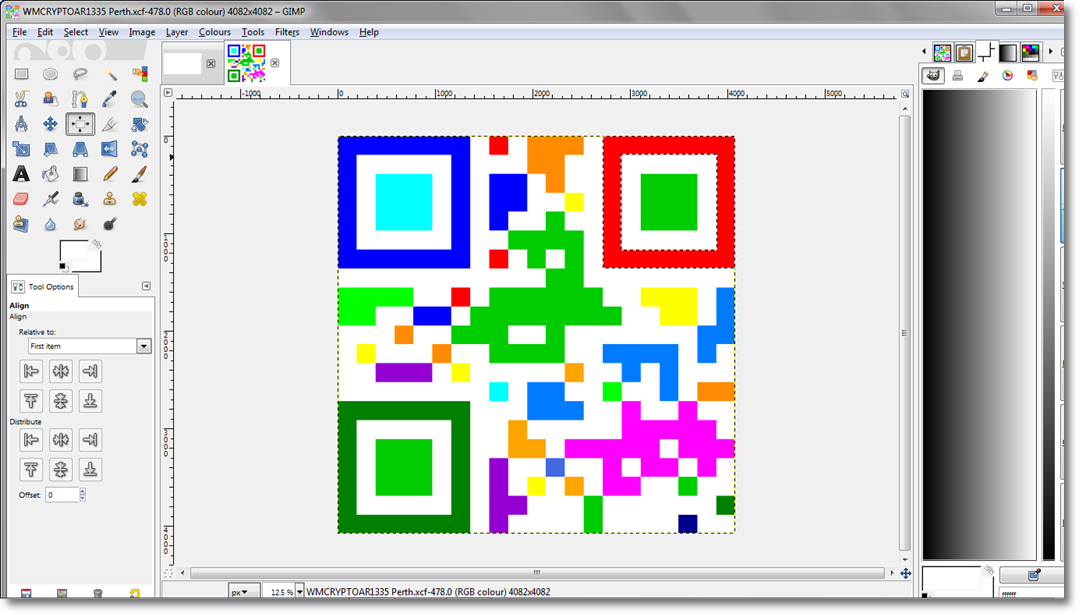Select the Paths tool
Screen dimensions: 1080x615
(80, 99)
